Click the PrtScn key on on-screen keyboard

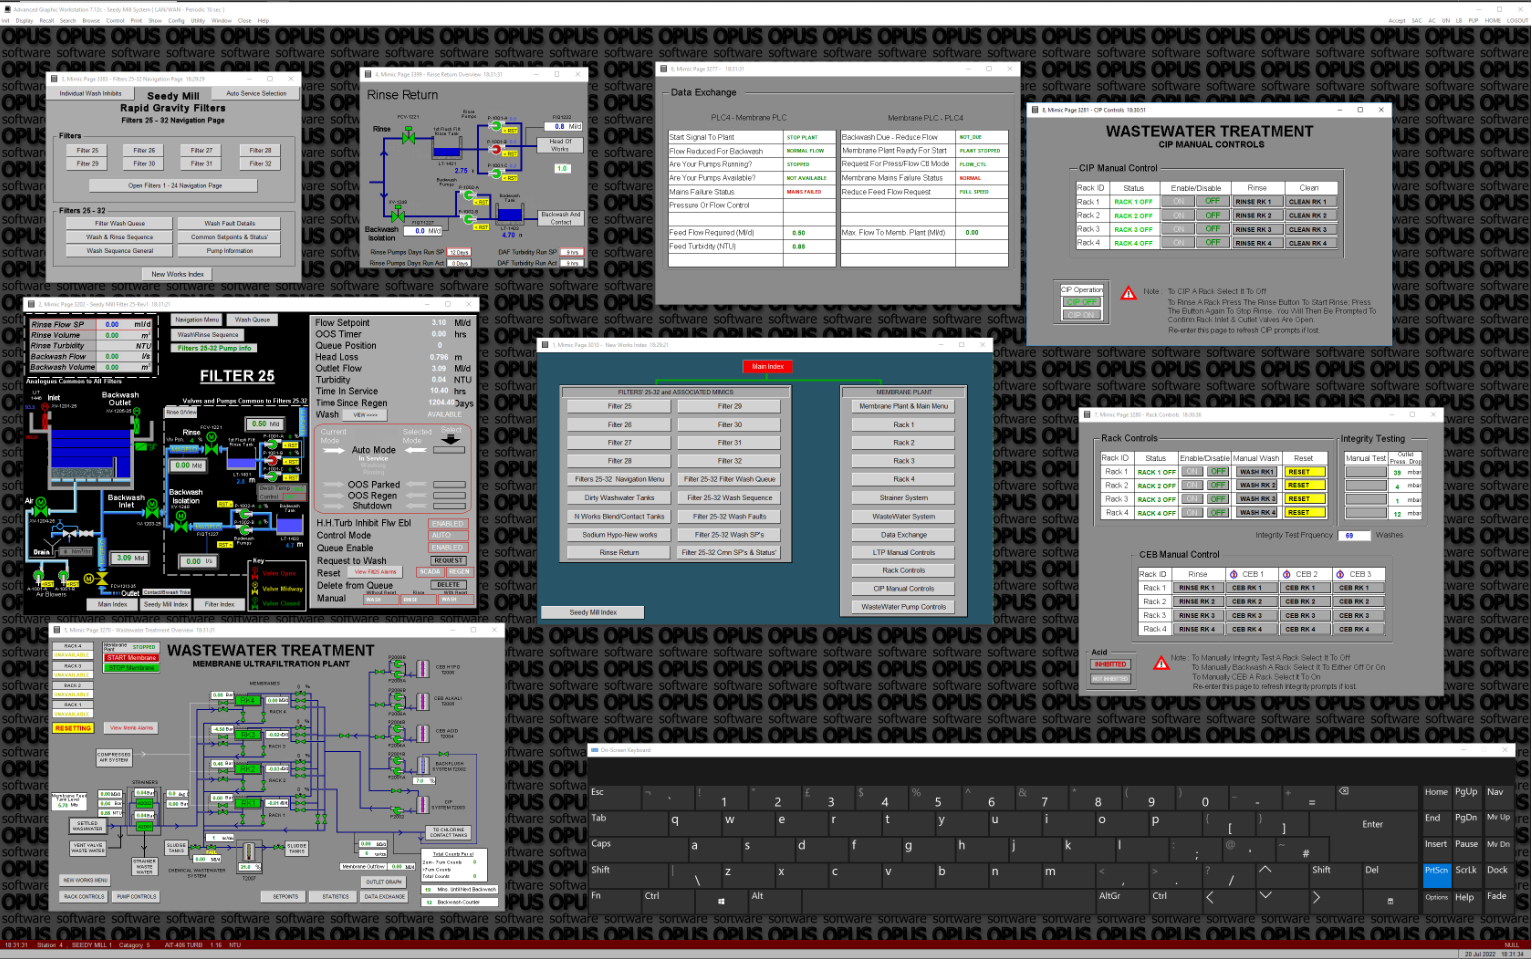pos(1437,876)
